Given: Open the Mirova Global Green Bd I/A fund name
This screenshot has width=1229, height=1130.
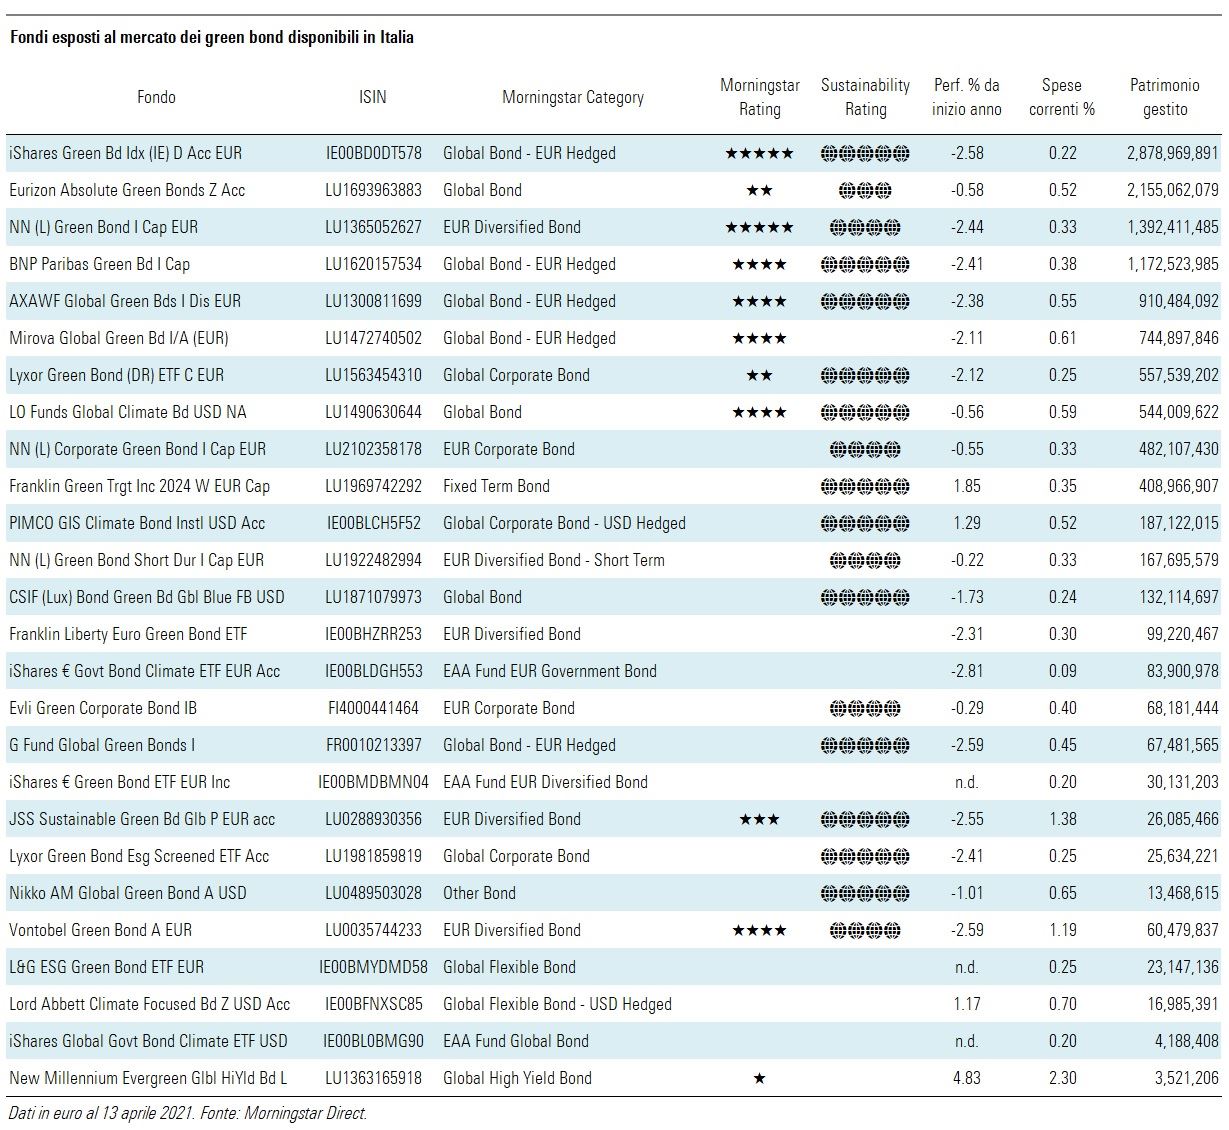Looking at the screenshot, I should [119, 338].
